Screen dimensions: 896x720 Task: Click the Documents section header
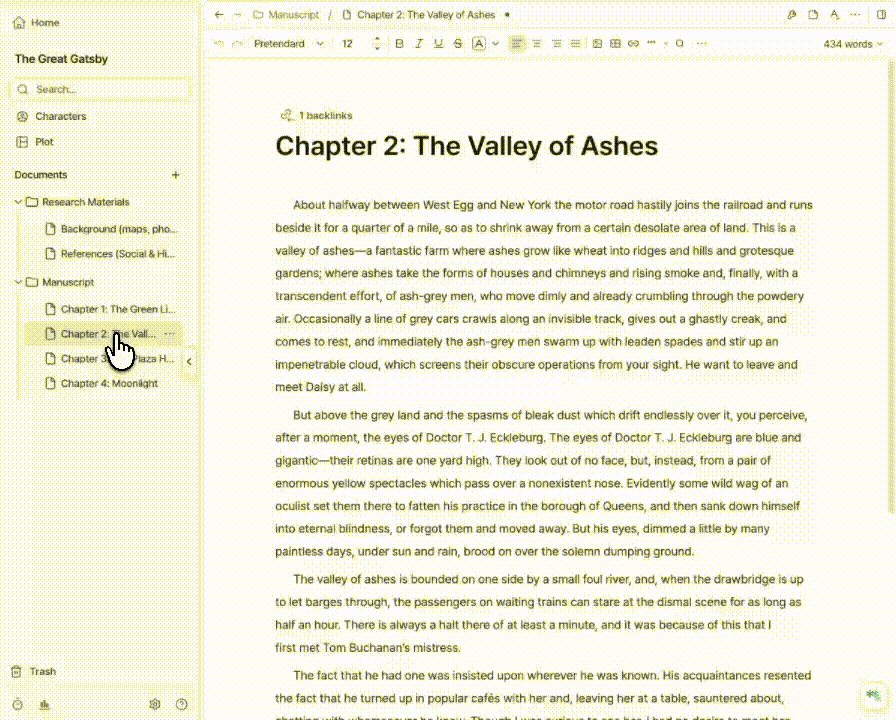click(41, 175)
